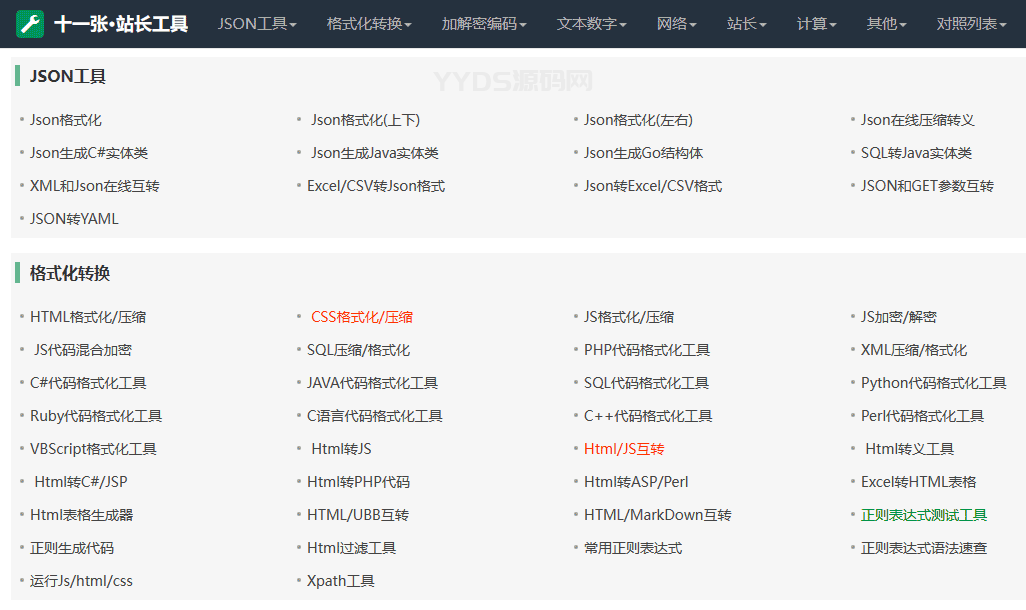Image resolution: width=1026 pixels, height=610 pixels.
Task: Open the 对照列表 menu
Action: pyautogui.click(x=972, y=24)
